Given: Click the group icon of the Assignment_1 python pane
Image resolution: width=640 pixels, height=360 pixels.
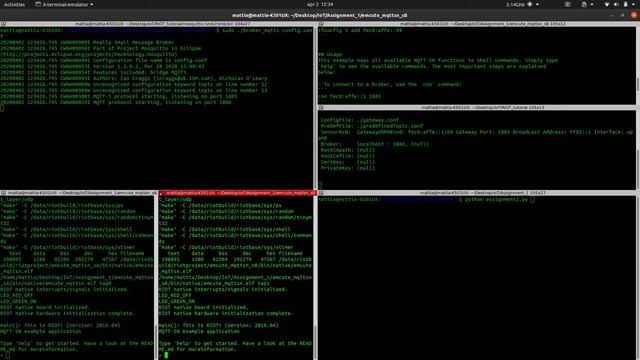Looking at the screenshot, I should [321, 193].
